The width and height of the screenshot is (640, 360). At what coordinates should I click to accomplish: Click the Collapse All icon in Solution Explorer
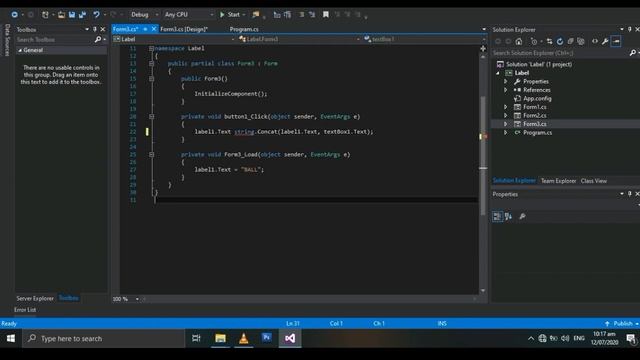click(x=570, y=42)
